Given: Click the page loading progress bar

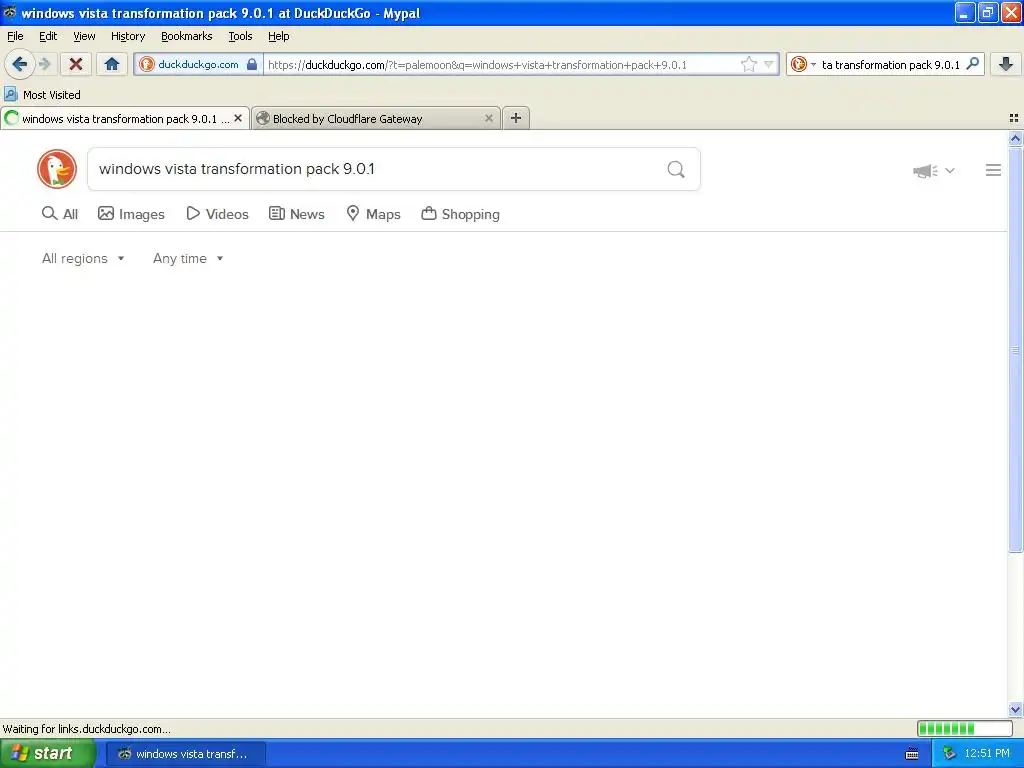Looking at the screenshot, I should coord(965,728).
